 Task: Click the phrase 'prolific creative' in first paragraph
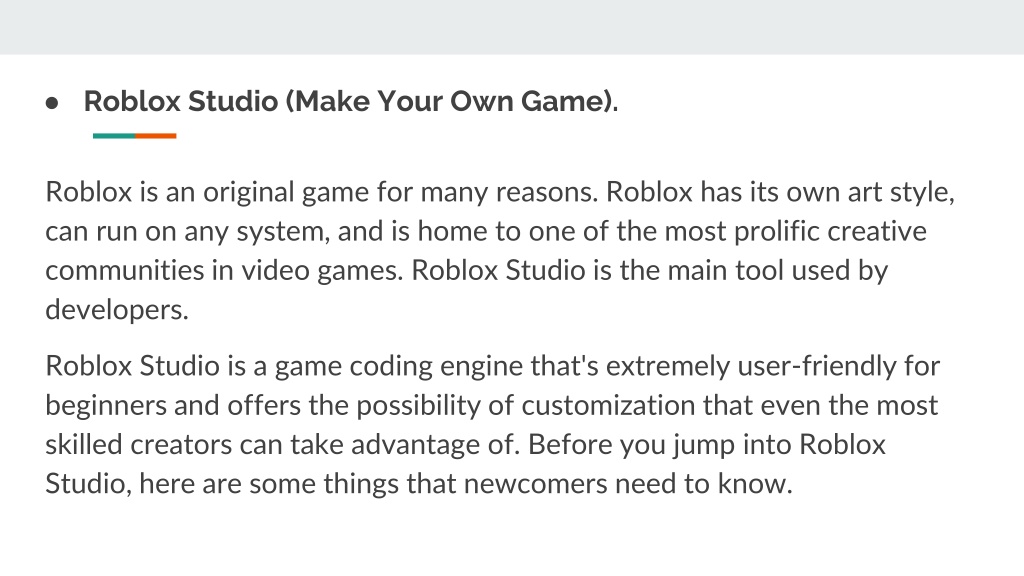[x=830, y=232]
